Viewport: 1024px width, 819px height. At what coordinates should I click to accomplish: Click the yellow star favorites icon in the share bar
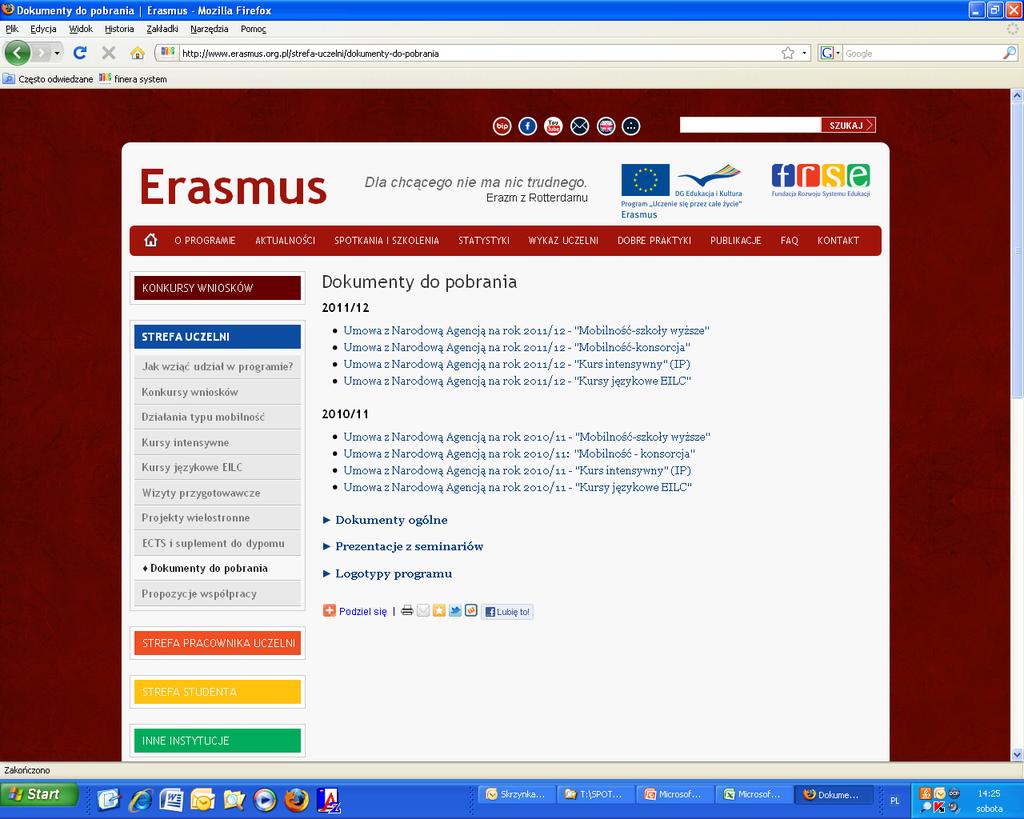pos(439,611)
